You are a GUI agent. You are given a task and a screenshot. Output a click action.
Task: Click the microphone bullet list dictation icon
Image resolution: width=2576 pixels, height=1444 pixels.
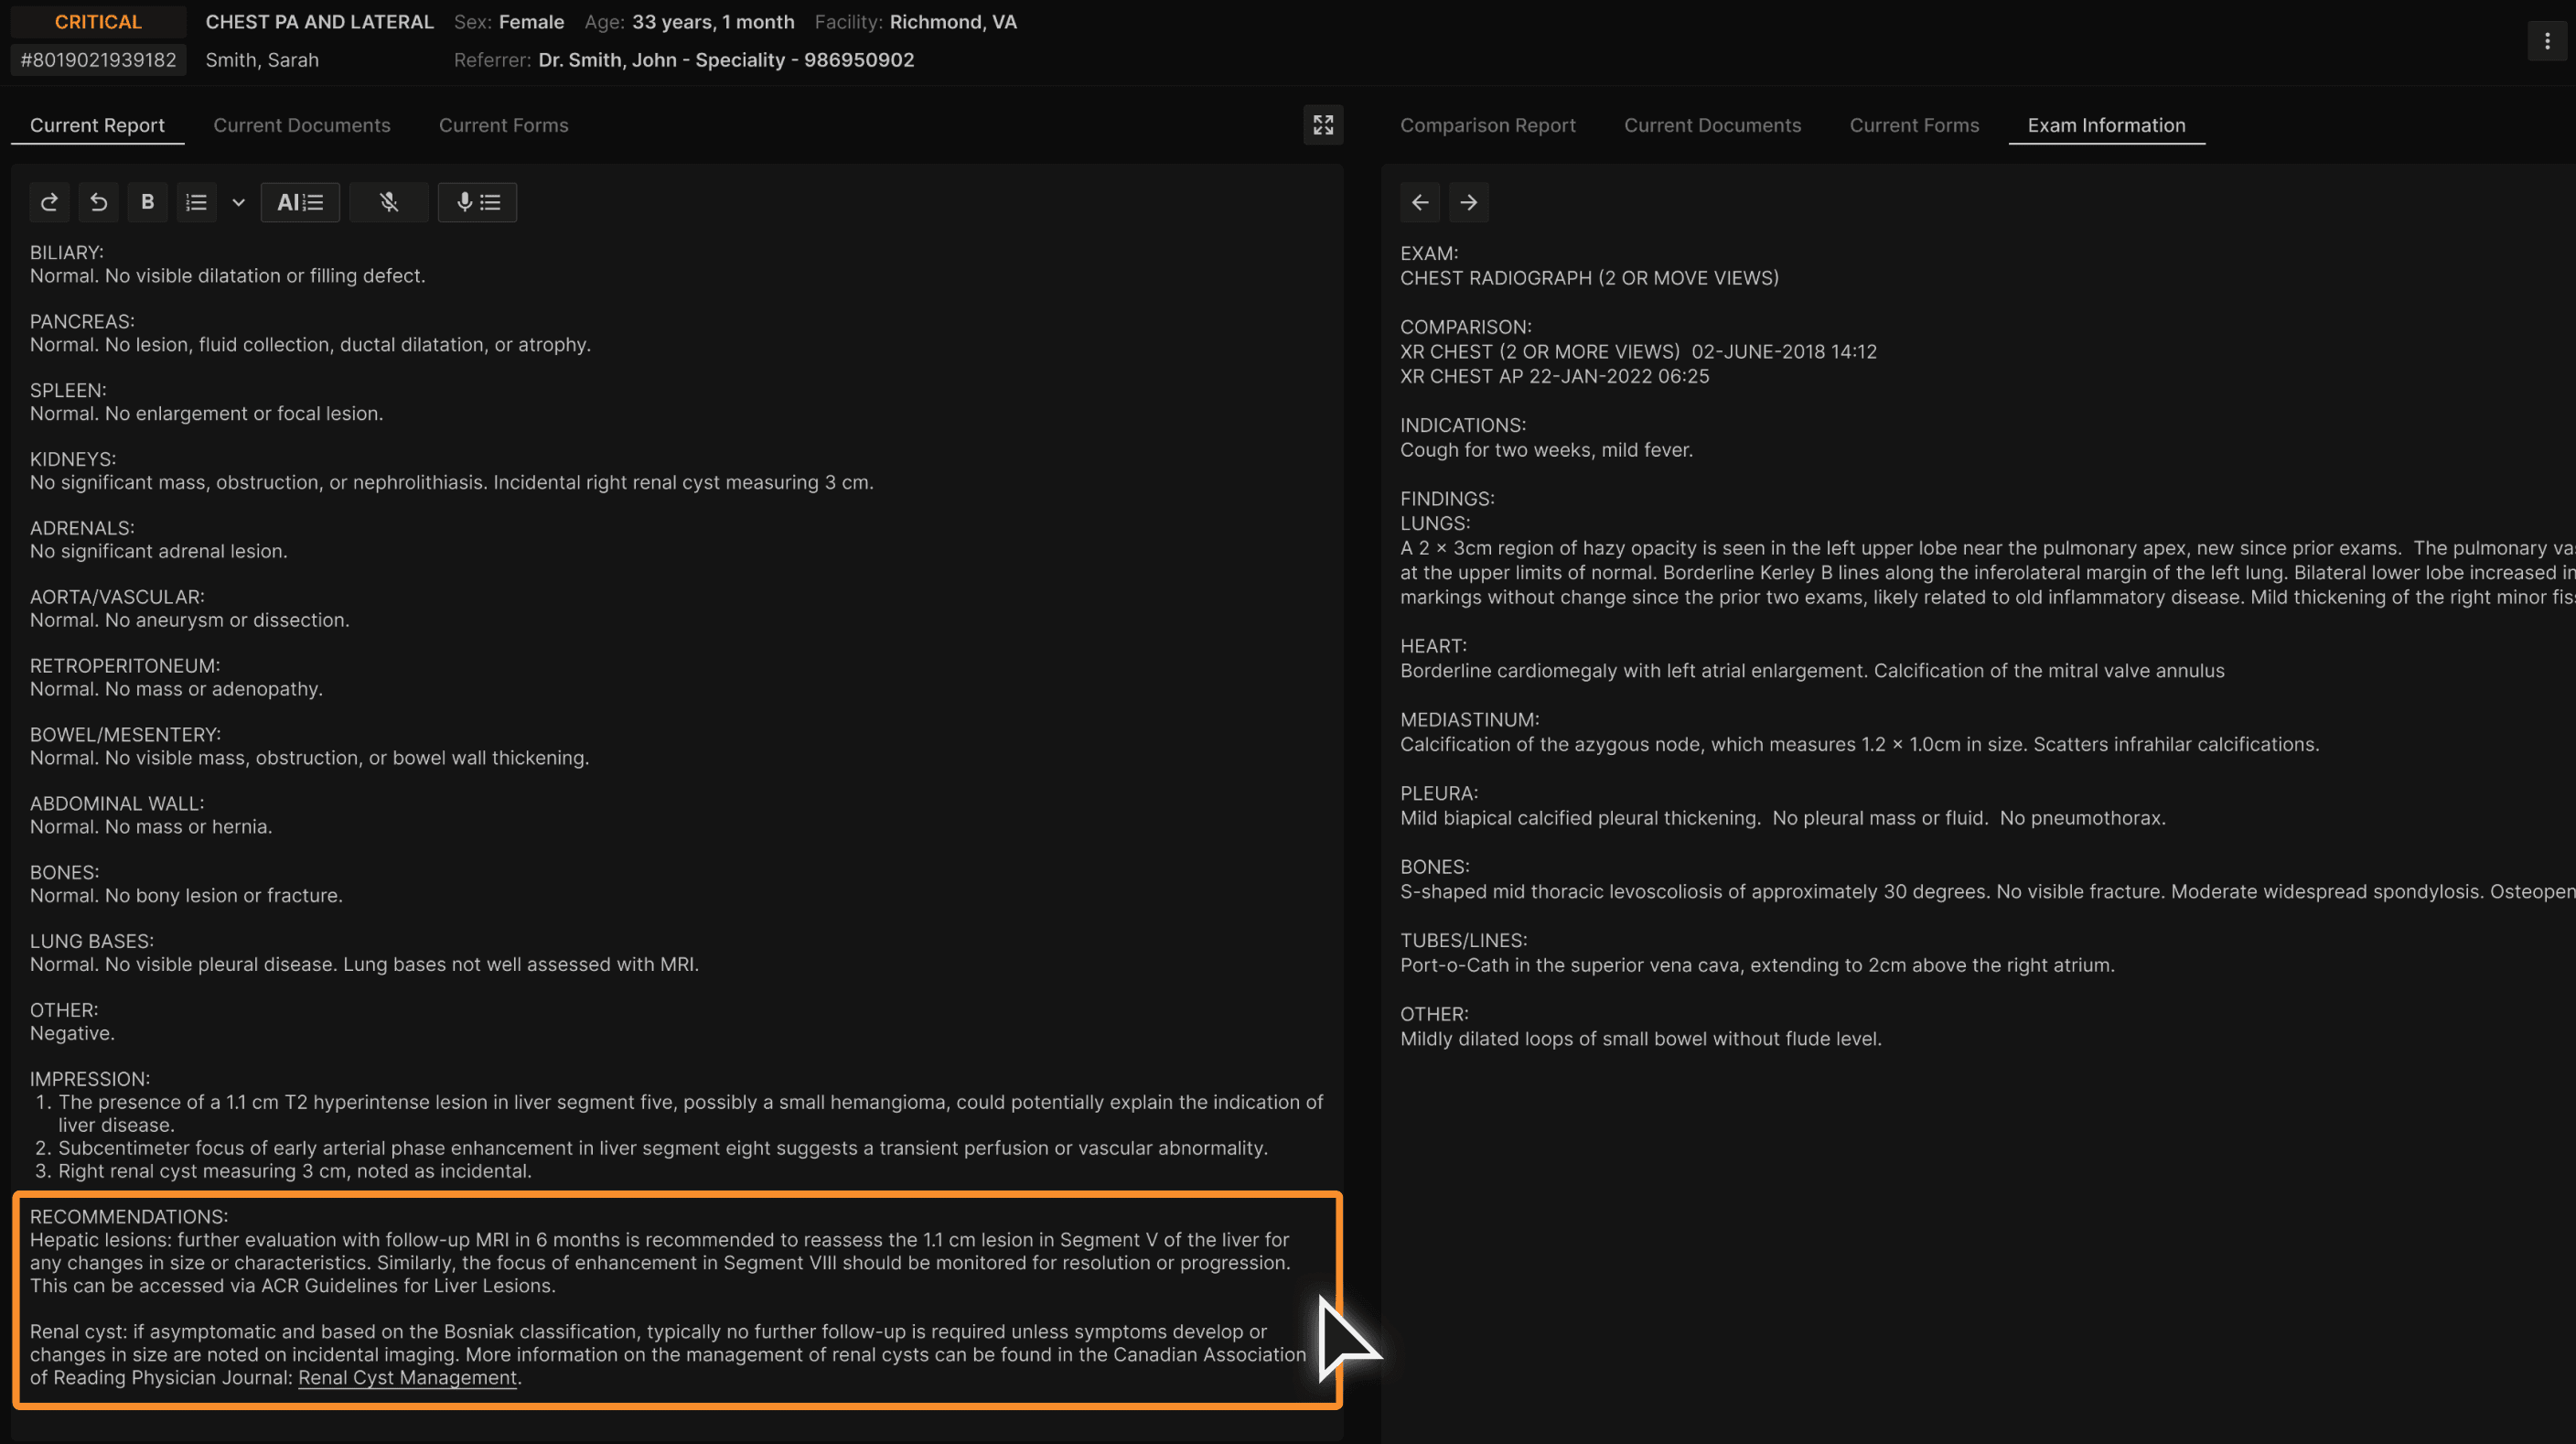(x=477, y=202)
